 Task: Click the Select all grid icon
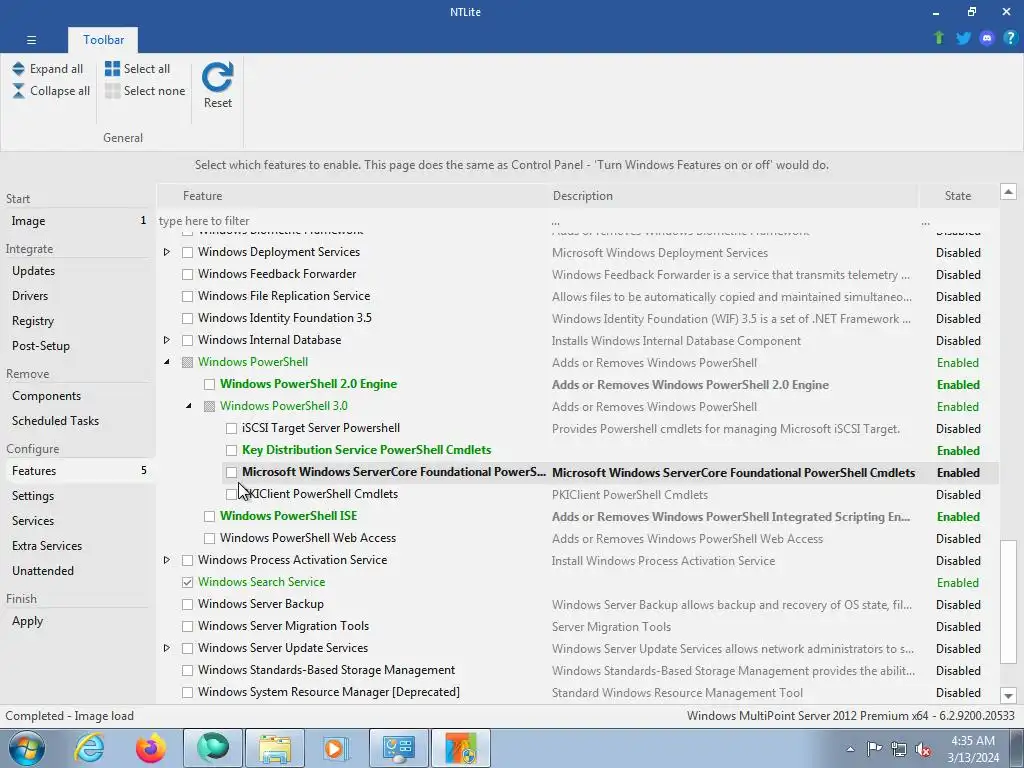112,69
